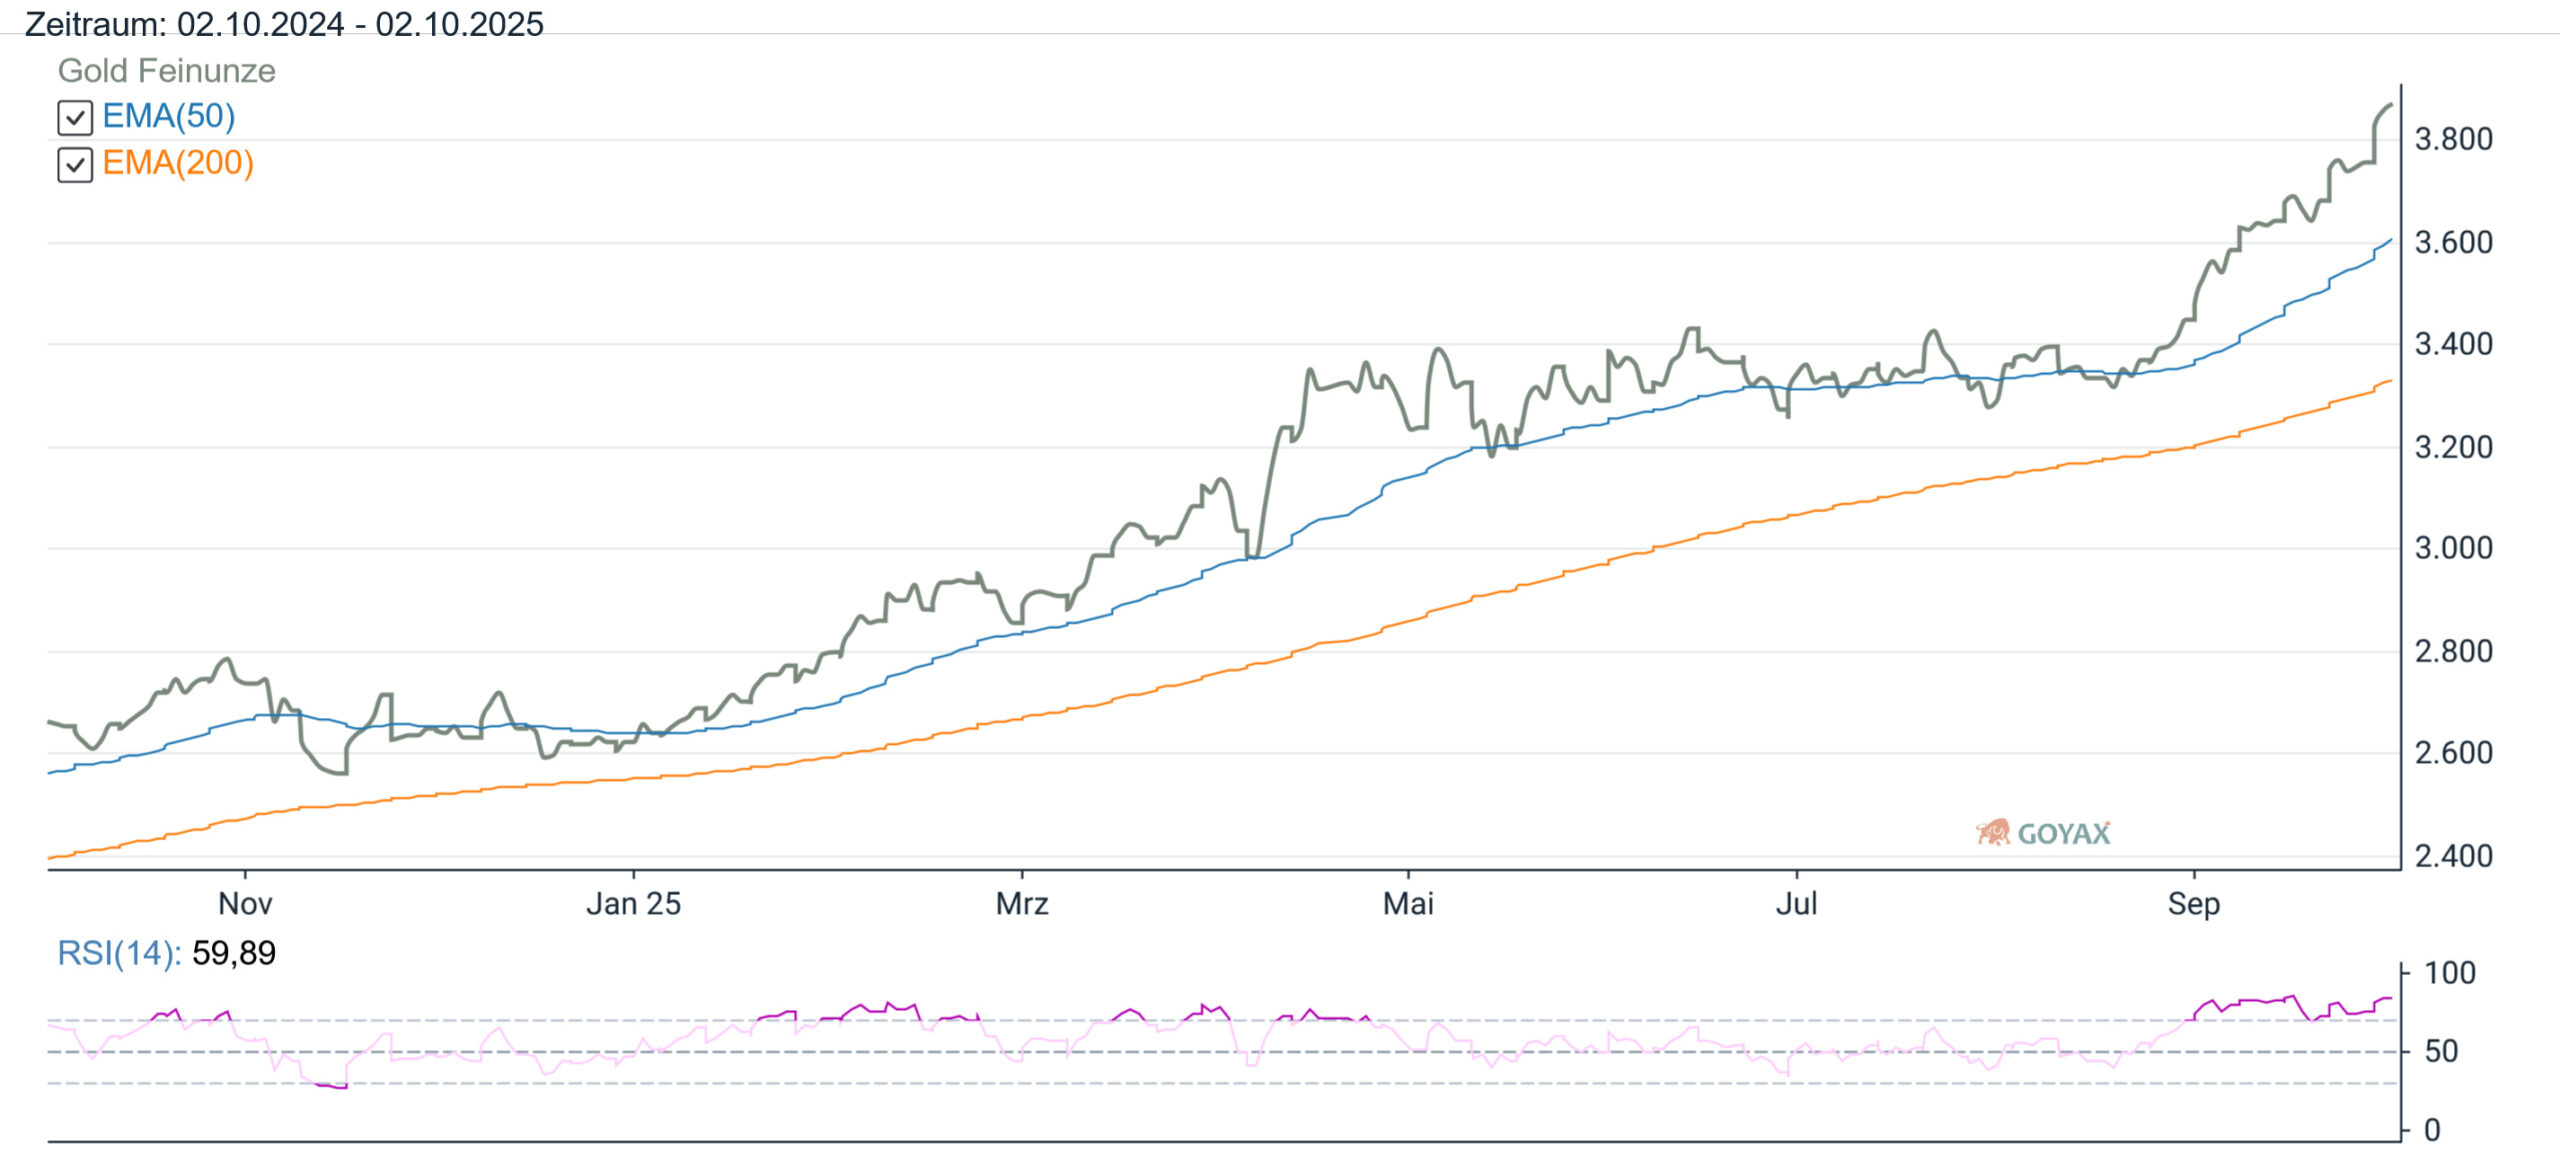This screenshot has height=1152, width=2560.
Task: Click the Gold Feinunze chart title
Action: click(166, 71)
